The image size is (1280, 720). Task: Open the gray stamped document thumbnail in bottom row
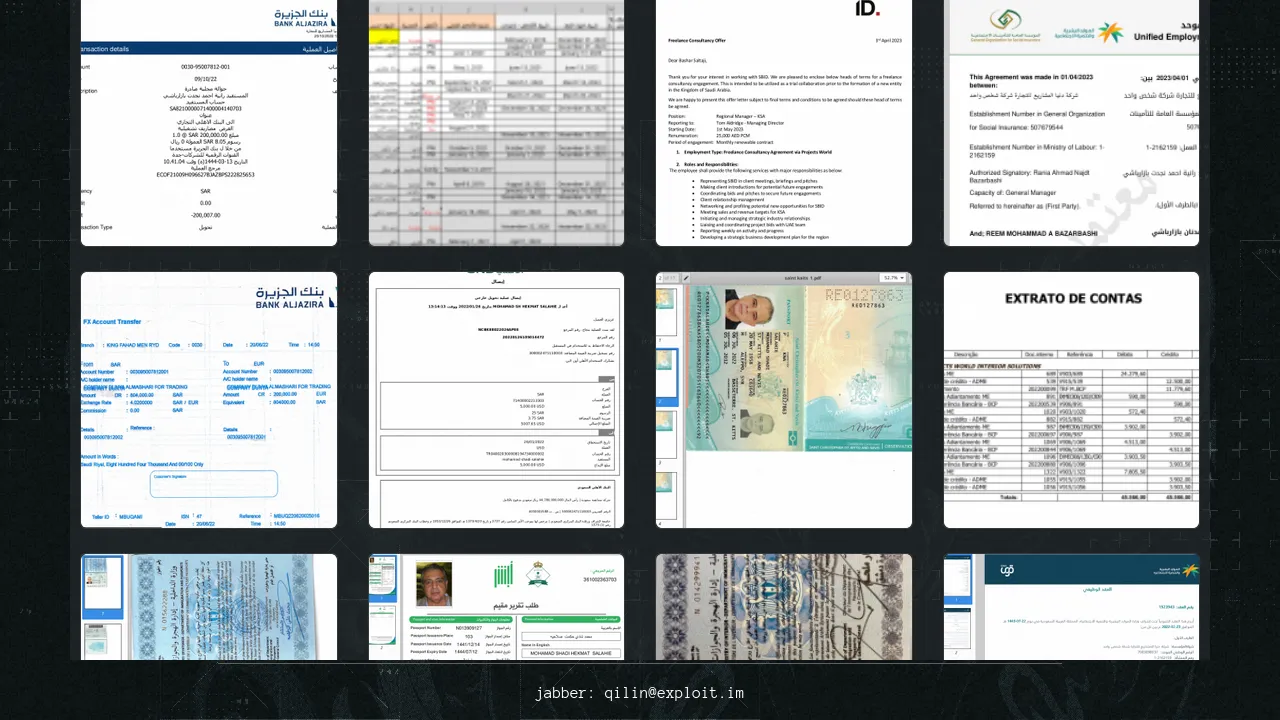(783, 607)
